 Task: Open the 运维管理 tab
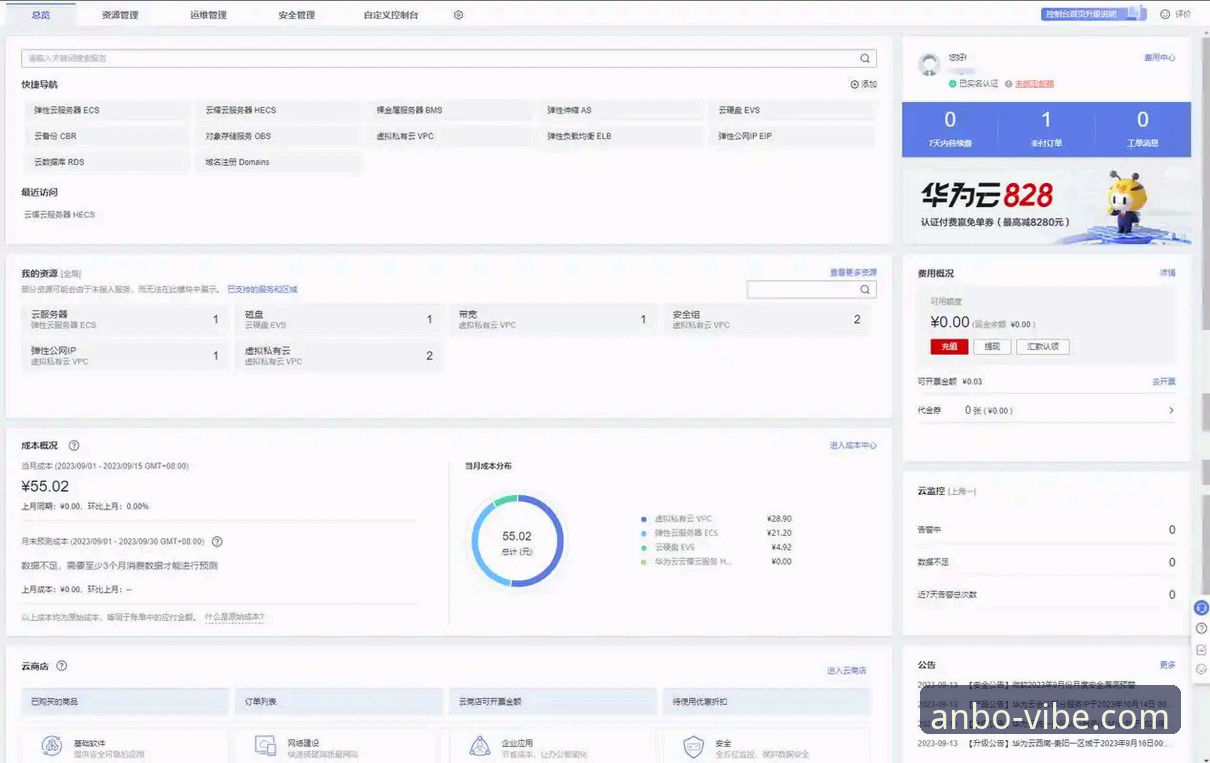208,15
